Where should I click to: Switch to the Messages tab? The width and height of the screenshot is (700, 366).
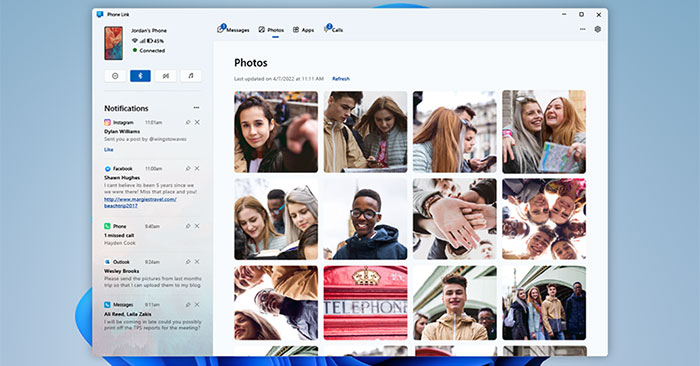(233, 29)
